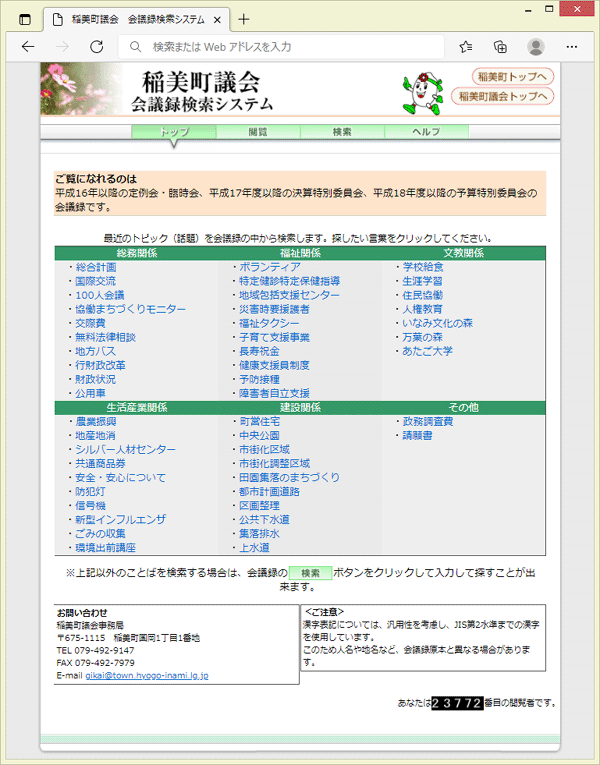Screen dimensions: 600x765
Task: Go to 稲美町議会トップへ button
Action: click(503, 96)
